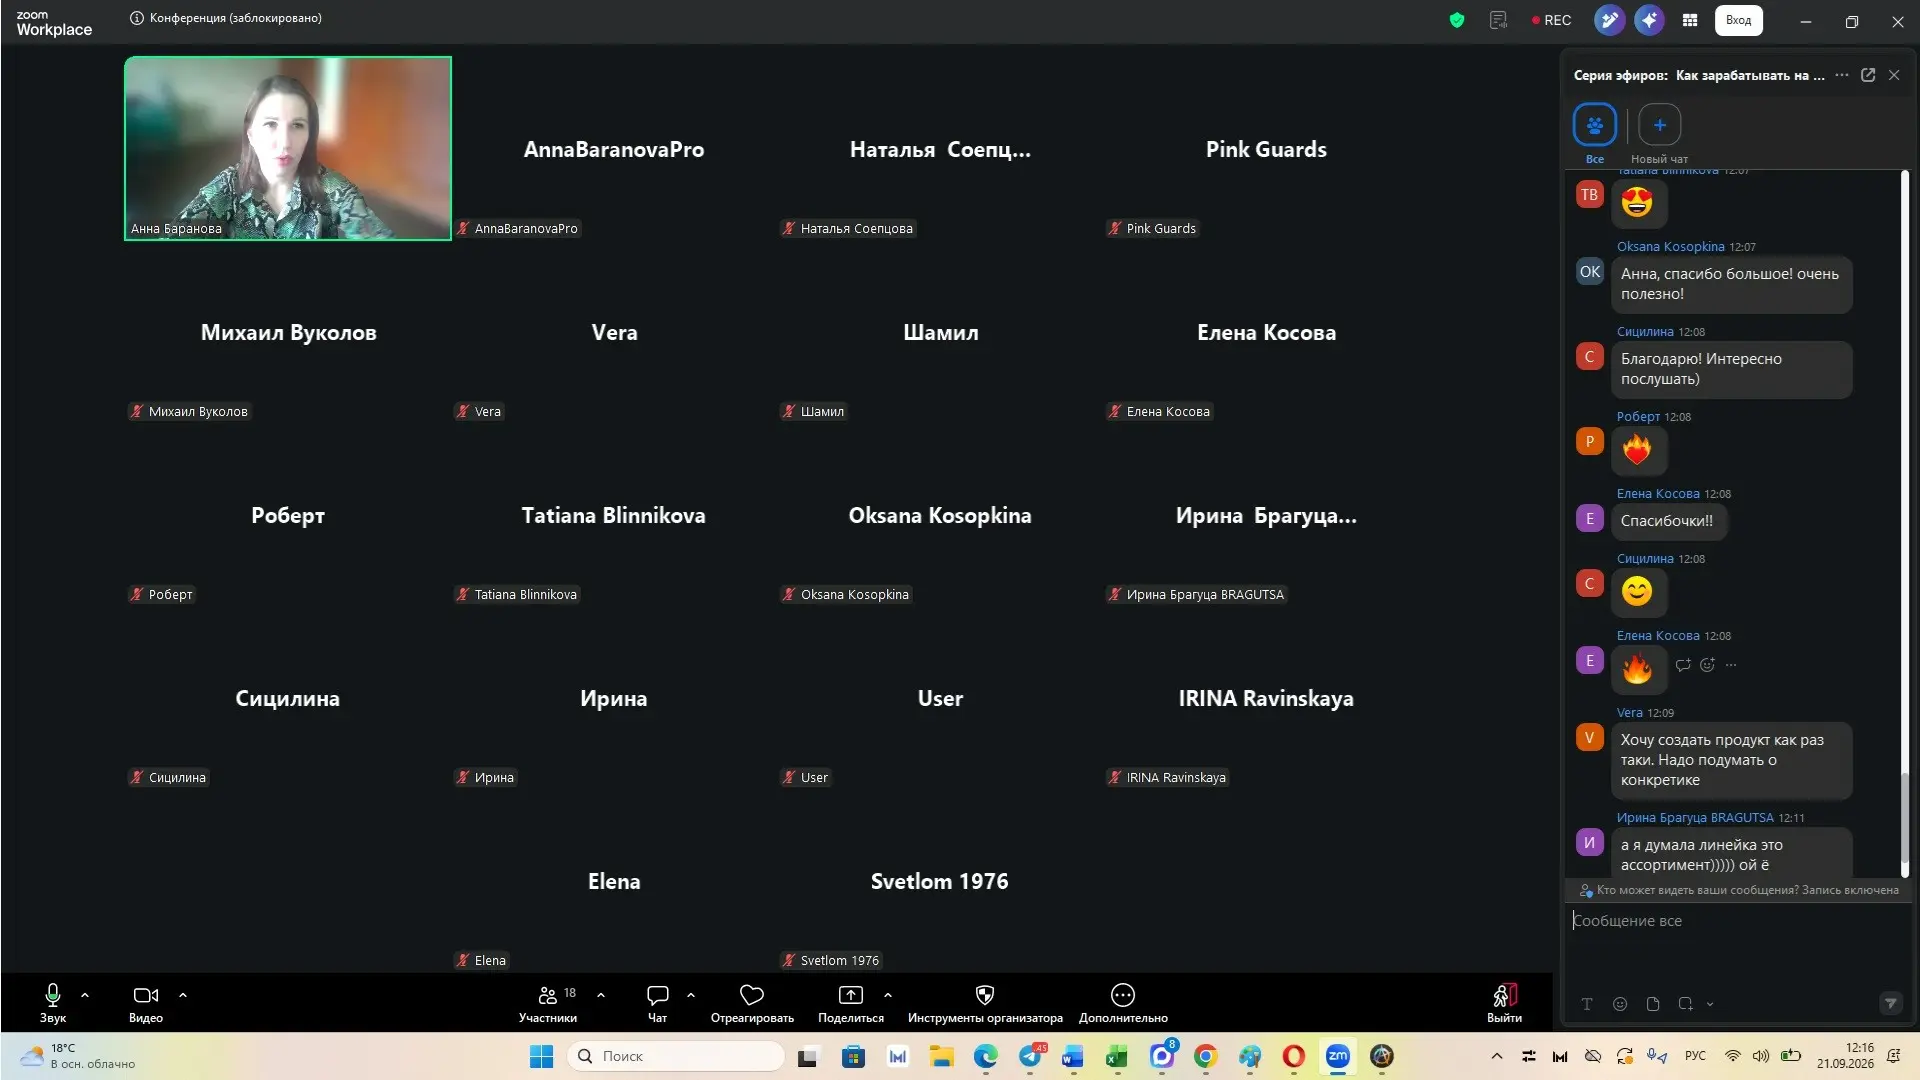Open the weather widget showing 18°C
The height and width of the screenshot is (1080, 1920).
[77, 1056]
